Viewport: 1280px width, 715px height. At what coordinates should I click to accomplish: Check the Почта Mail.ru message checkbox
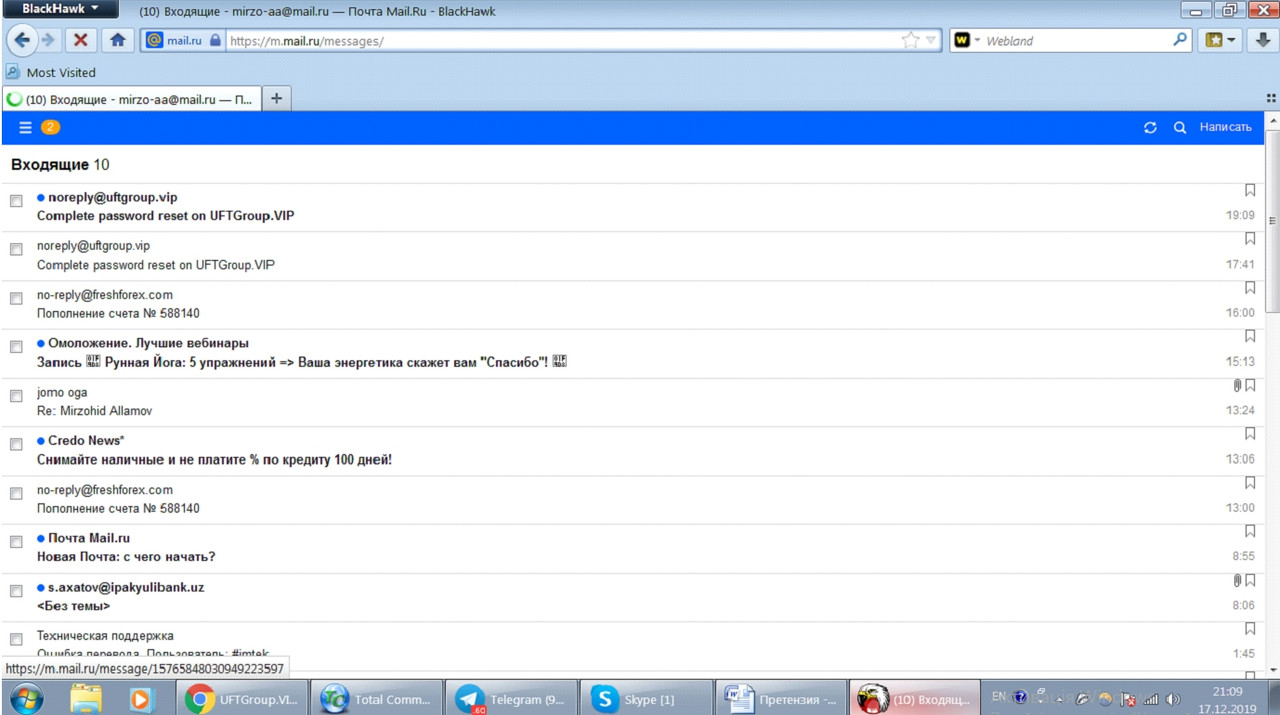point(16,542)
